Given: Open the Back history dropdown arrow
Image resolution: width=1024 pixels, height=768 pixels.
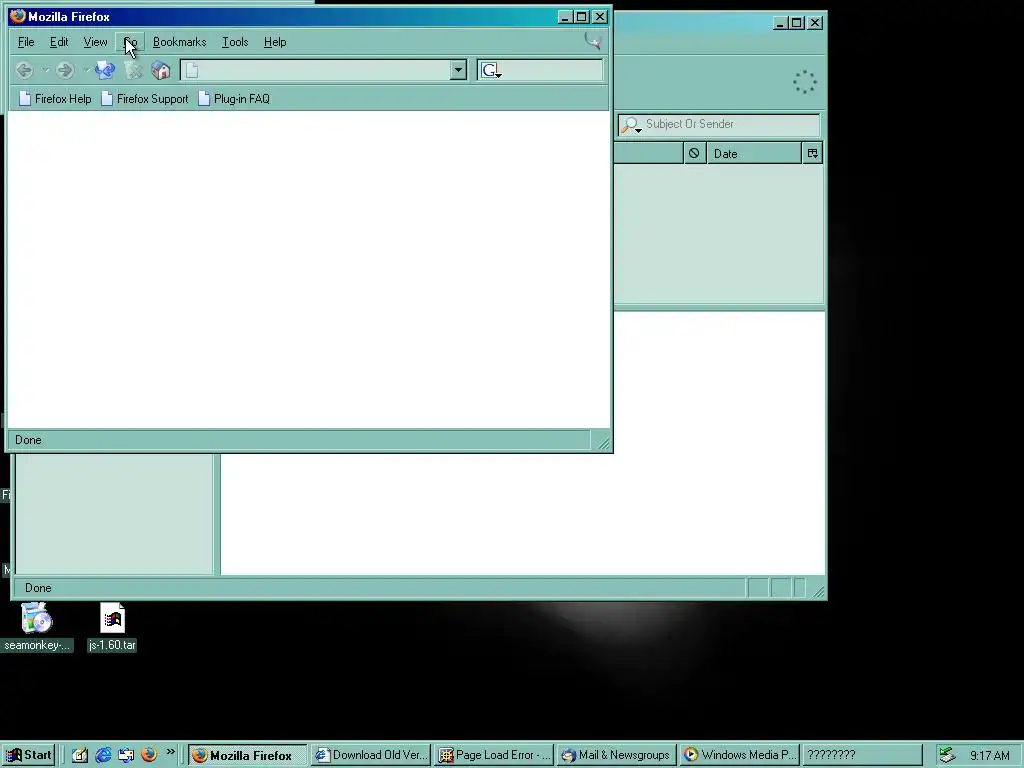Looking at the screenshot, I should click(x=45, y=70).
